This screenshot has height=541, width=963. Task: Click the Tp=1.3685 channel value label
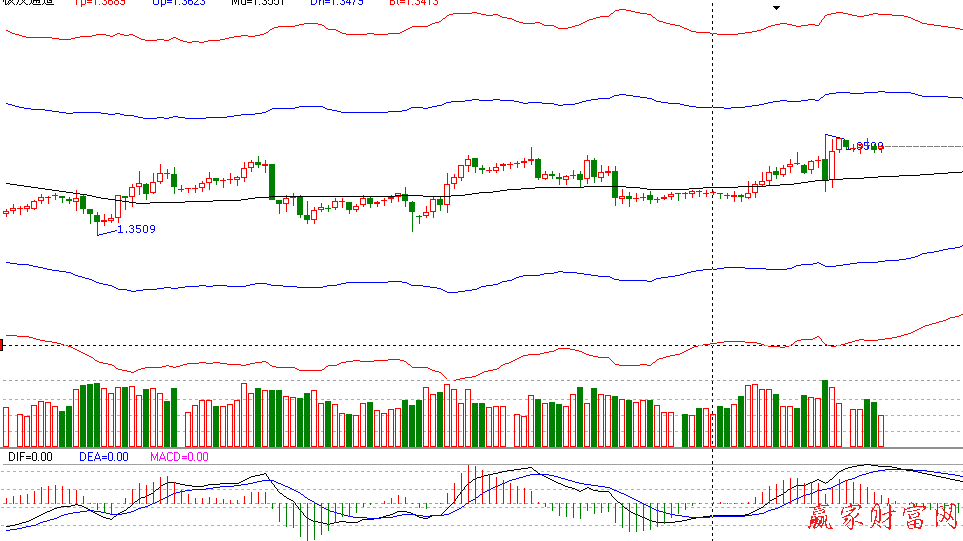pyautogui.click(x=101, y=3)
